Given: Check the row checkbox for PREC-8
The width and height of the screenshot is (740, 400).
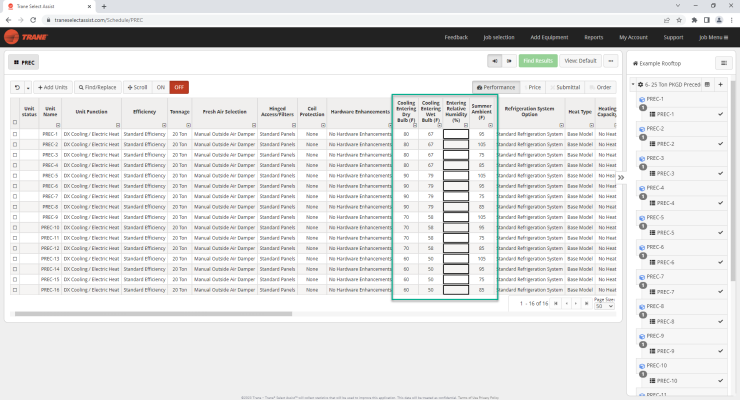Looking at the screenshot, I should click(15, 207).
